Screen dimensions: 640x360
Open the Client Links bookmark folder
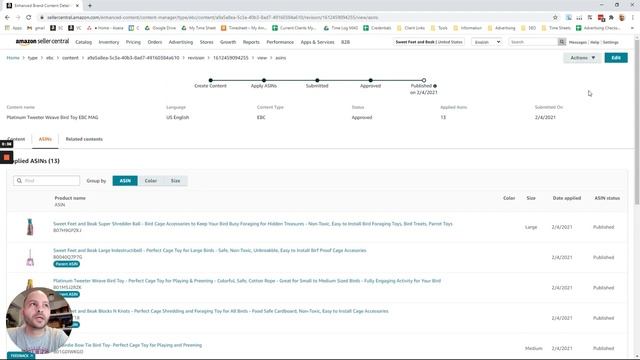[411, 28]
